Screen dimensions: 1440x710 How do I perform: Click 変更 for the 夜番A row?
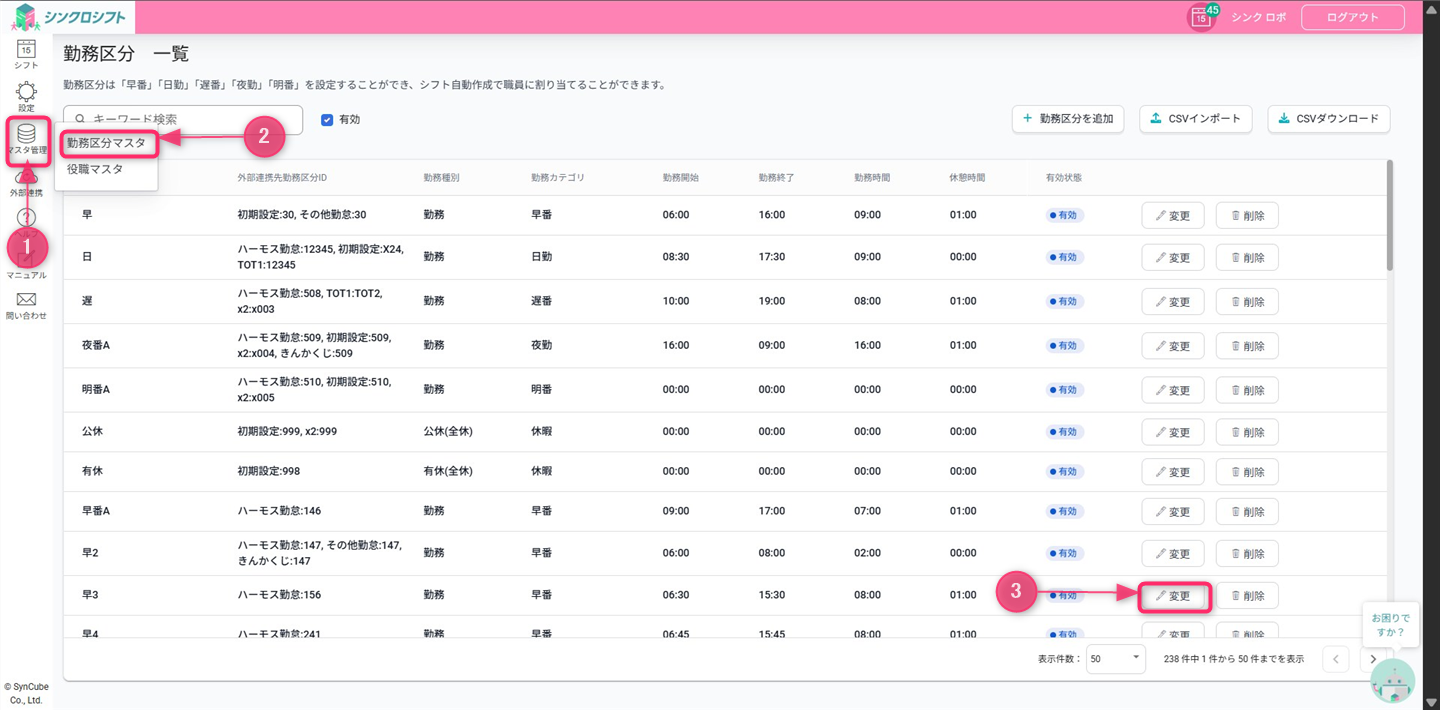pyautogui.click(x=1173, y=346)
